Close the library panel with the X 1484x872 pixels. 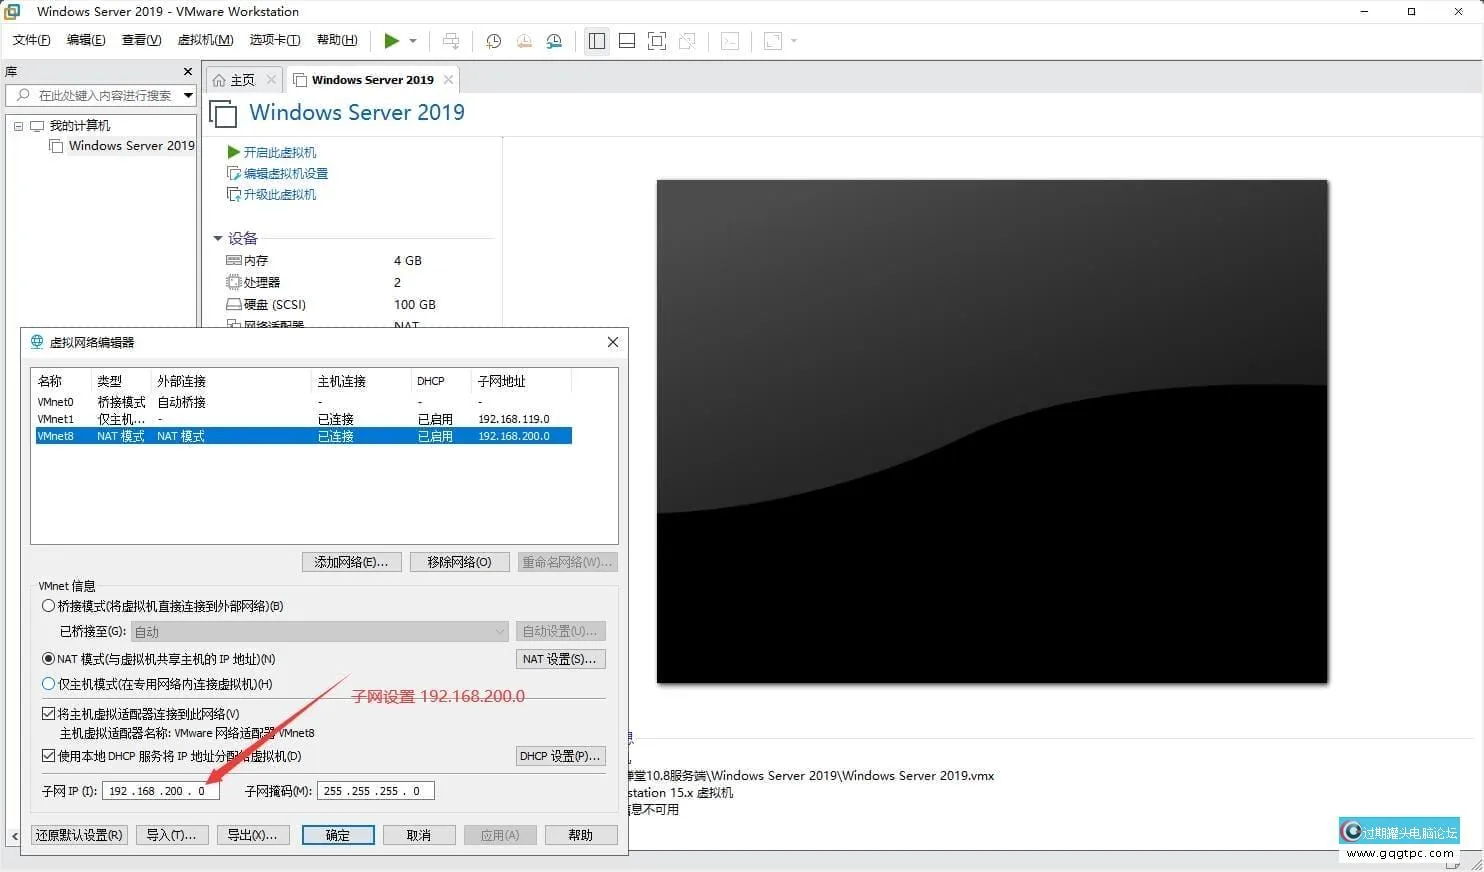coord(188,72)
